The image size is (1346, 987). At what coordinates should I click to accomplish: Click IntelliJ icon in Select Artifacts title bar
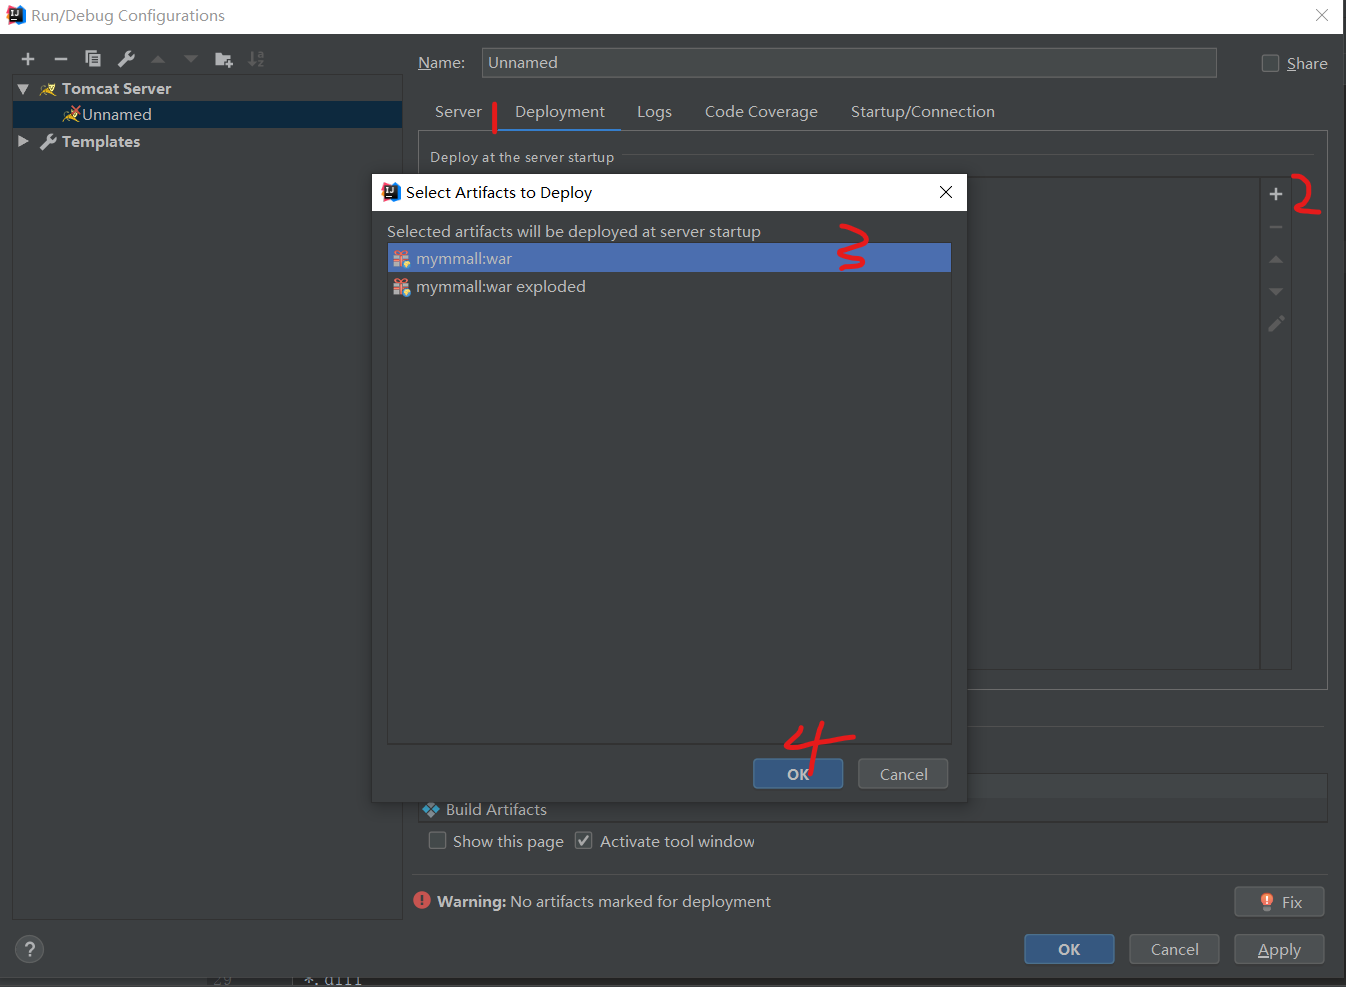pos(391,192)
